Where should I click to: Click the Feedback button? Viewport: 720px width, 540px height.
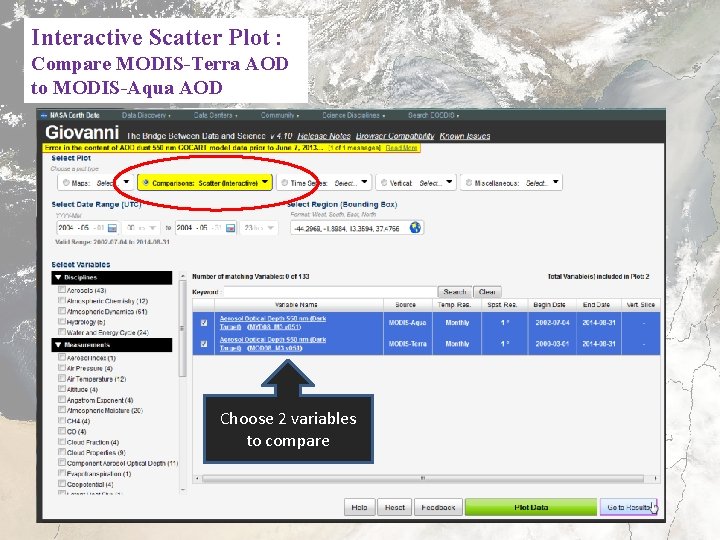pos(438,507)
